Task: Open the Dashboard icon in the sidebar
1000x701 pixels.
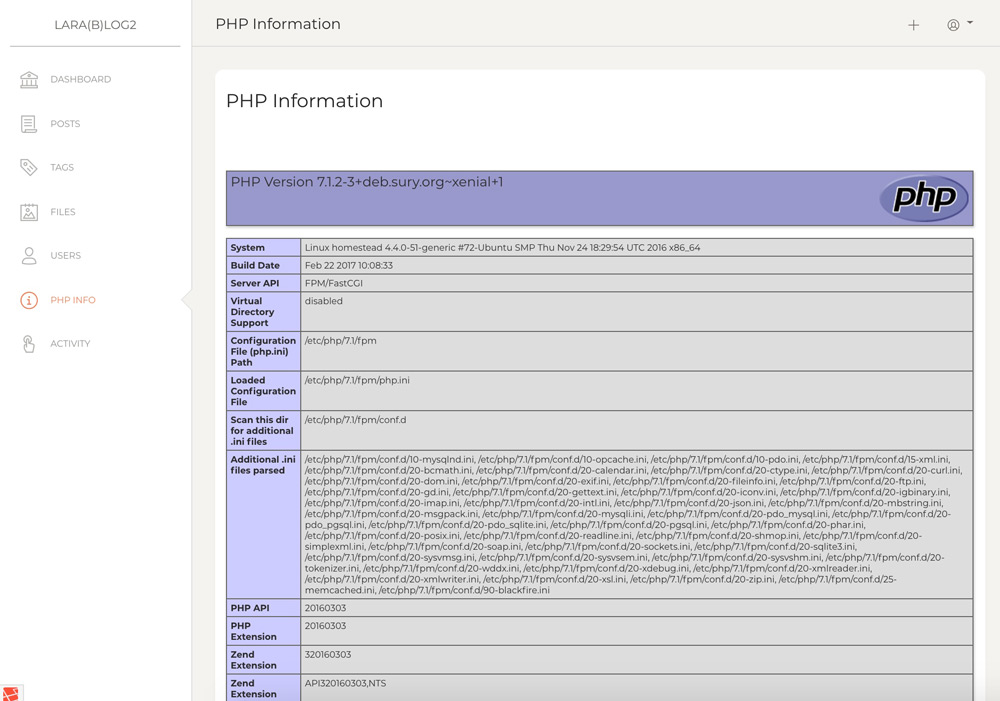Action: pyautogui.click(x=29, y=79)
